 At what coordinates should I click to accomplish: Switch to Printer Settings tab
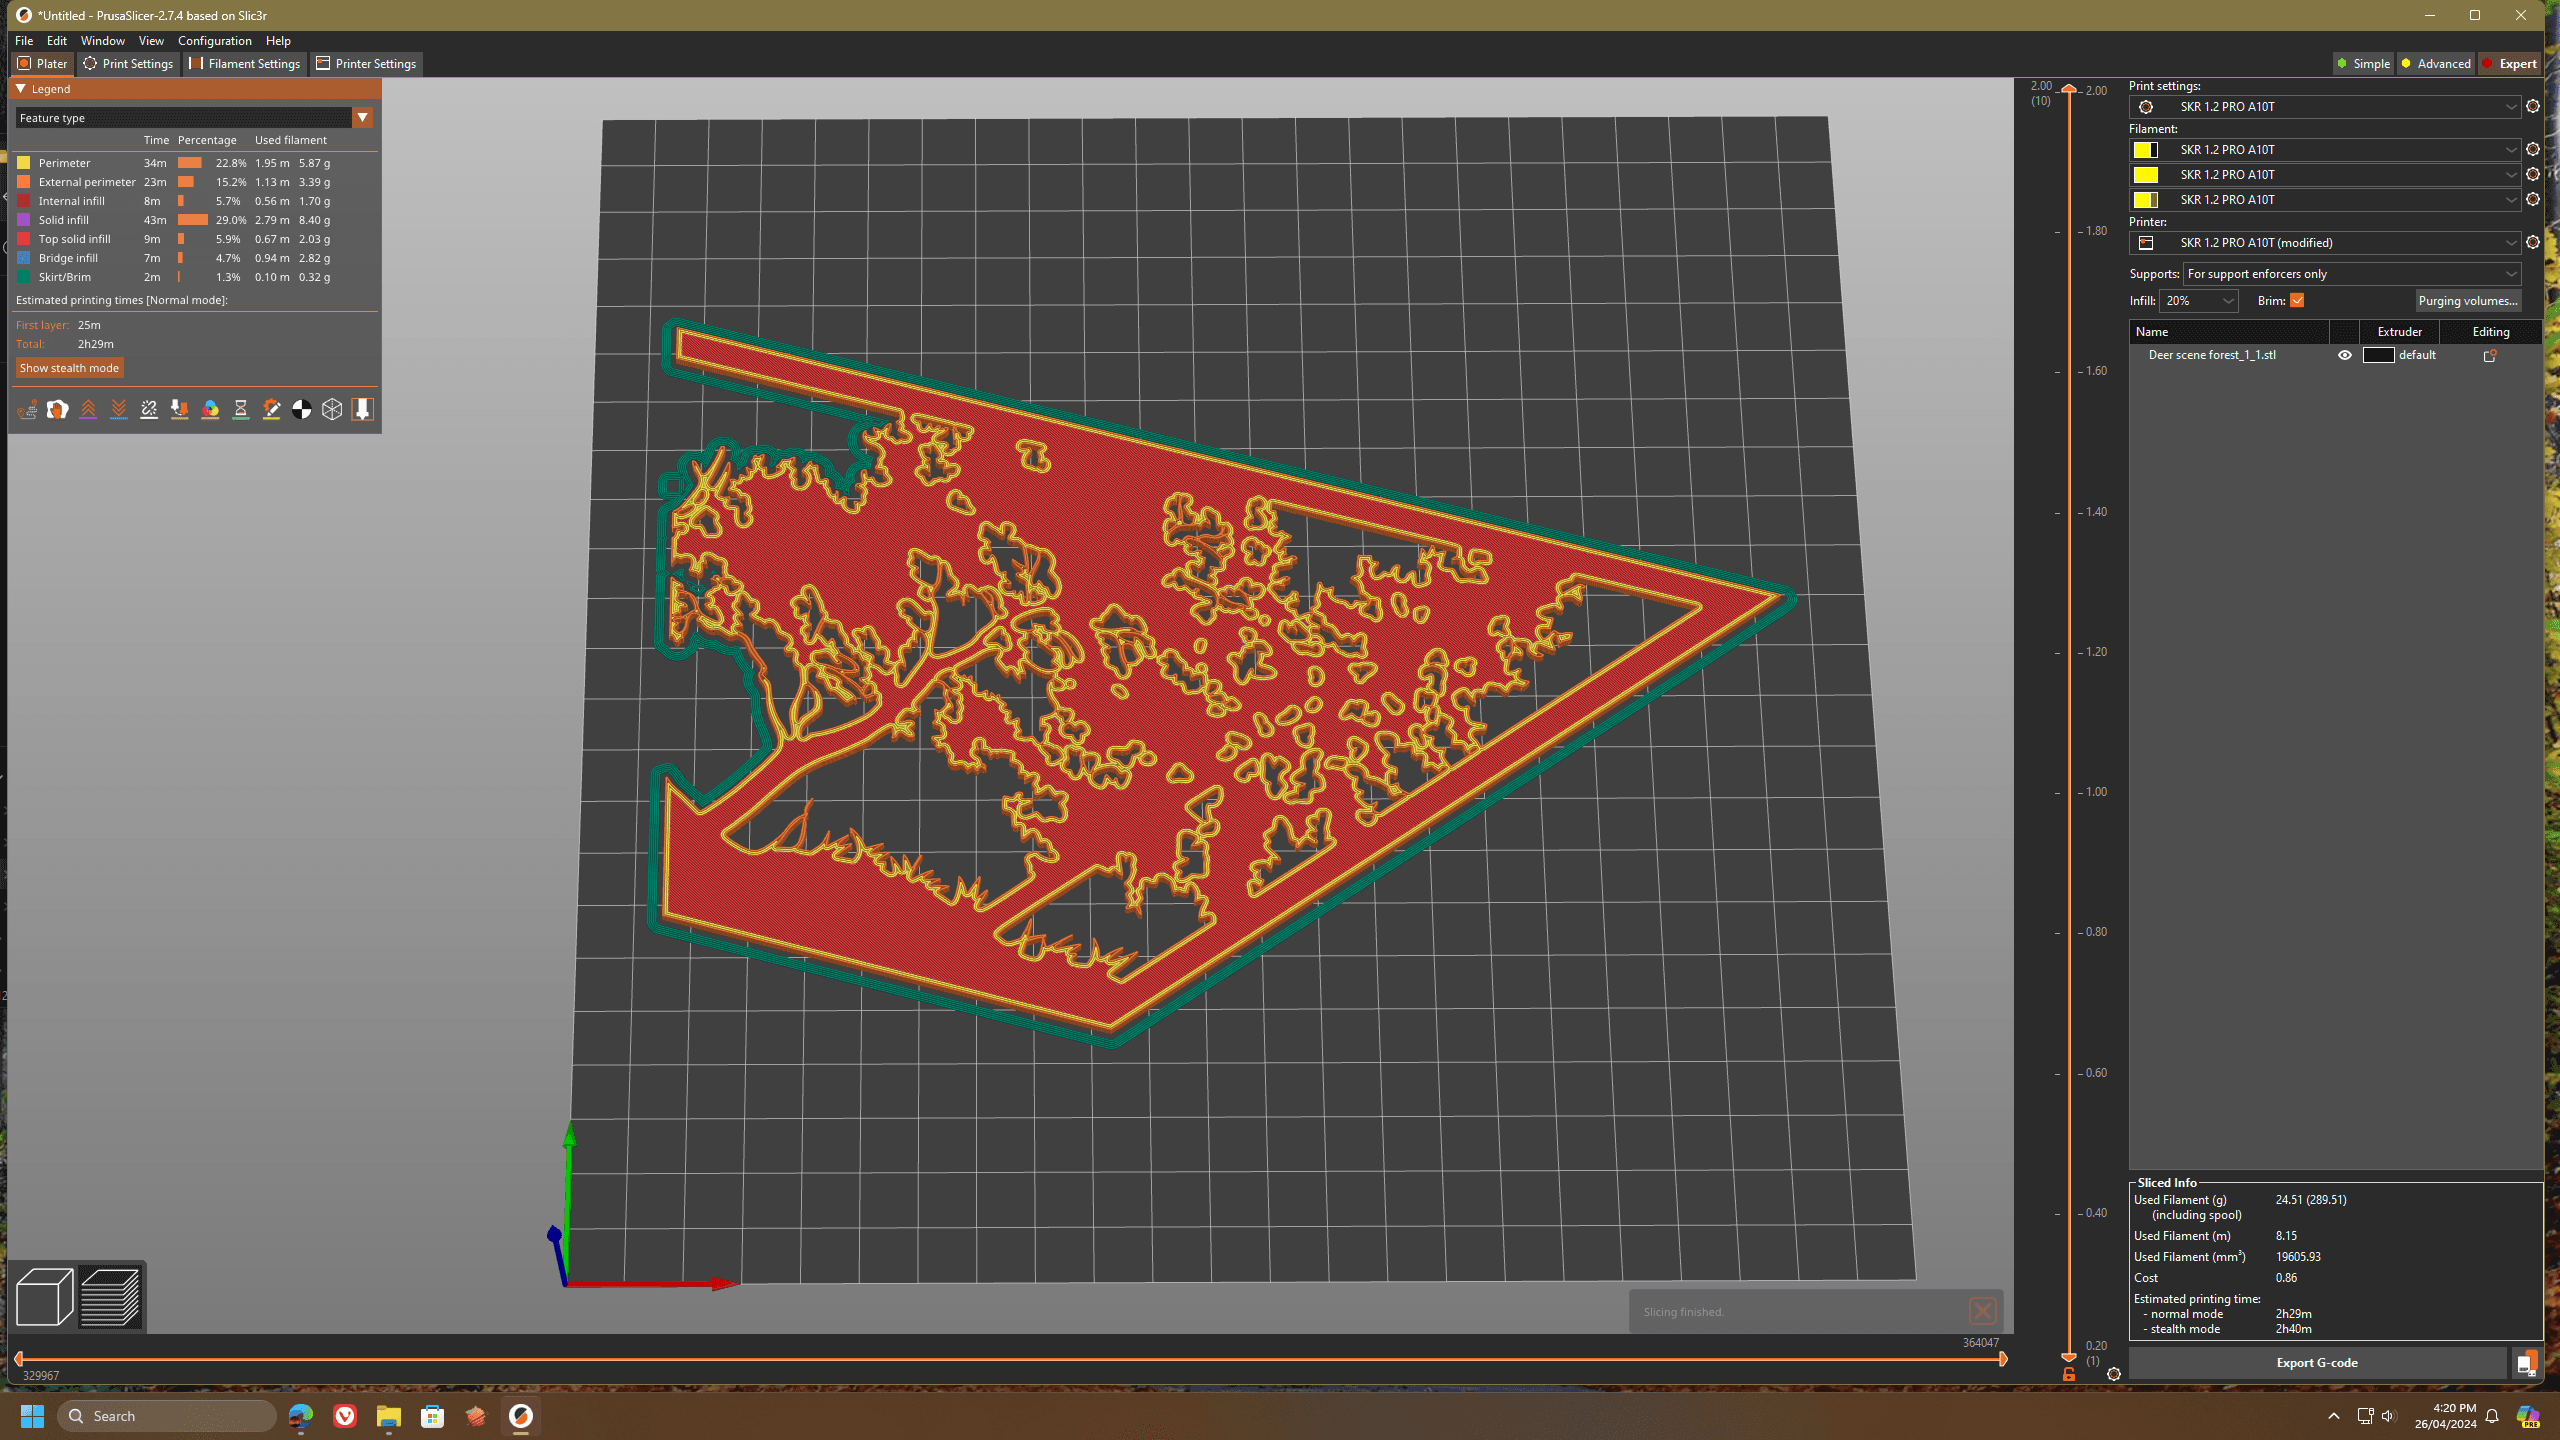pos(366,64)
